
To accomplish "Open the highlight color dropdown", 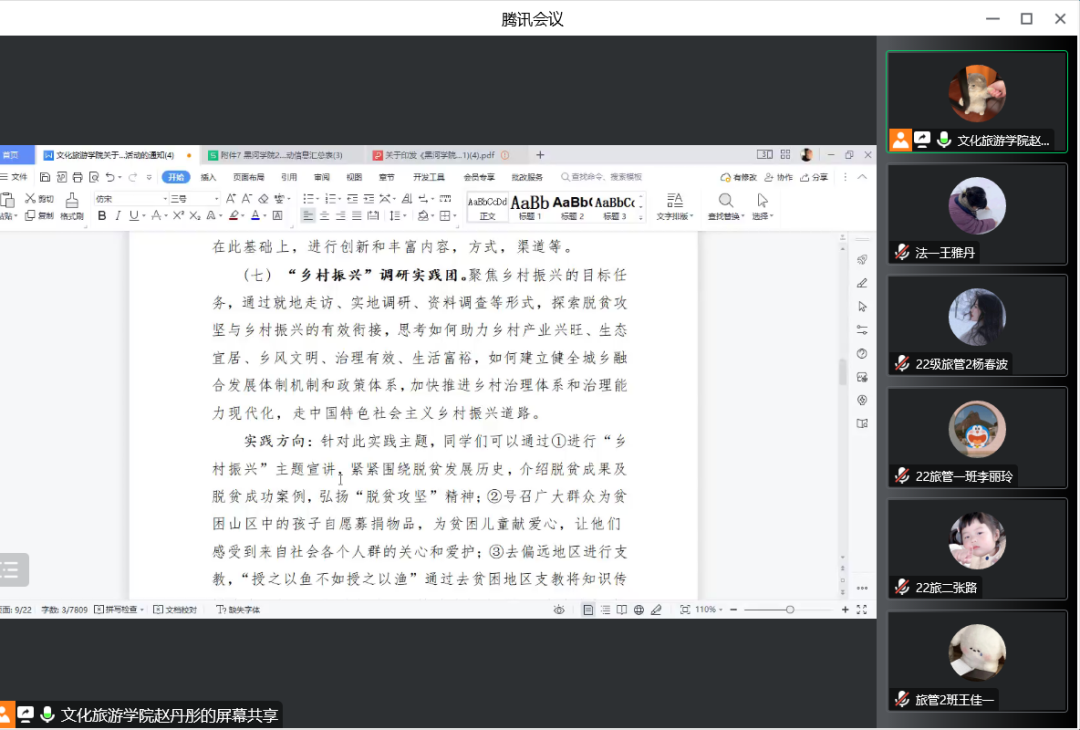I will point(242,216).
